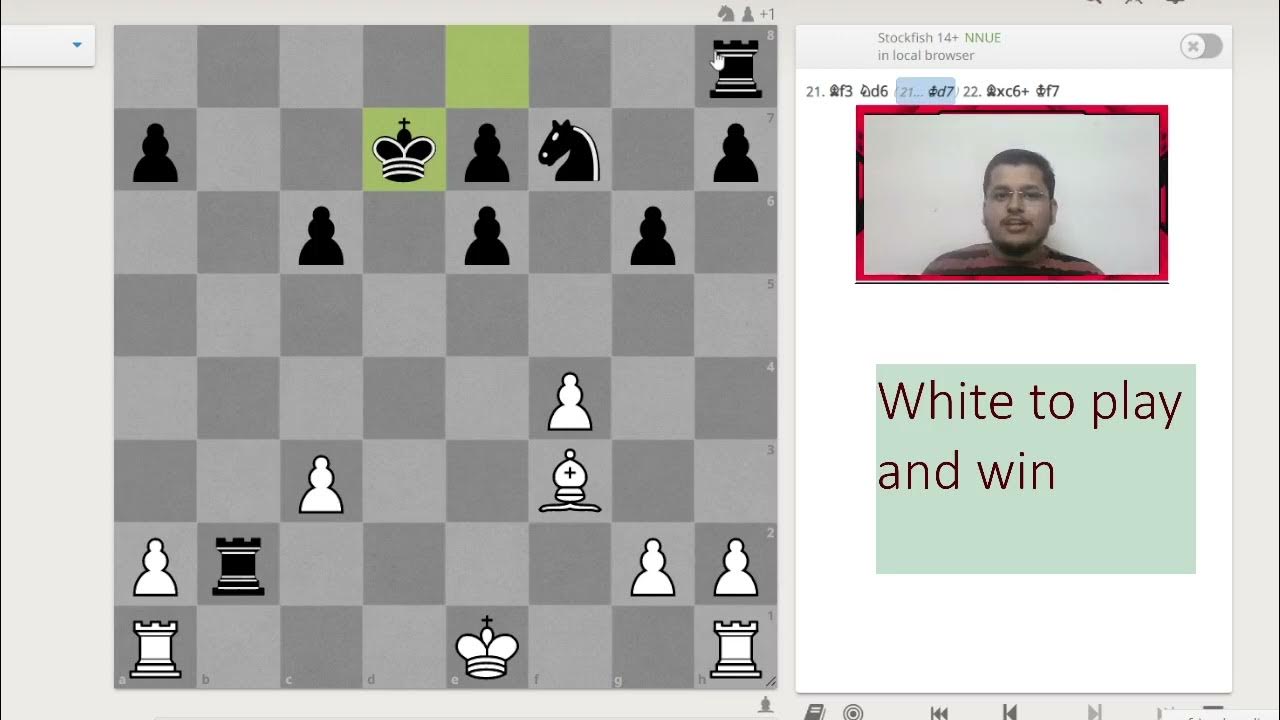Image resolution: width=1280 pixels, height=720 pixels.
Task: Click the white pawn on g2
Action: pos(653,567)
